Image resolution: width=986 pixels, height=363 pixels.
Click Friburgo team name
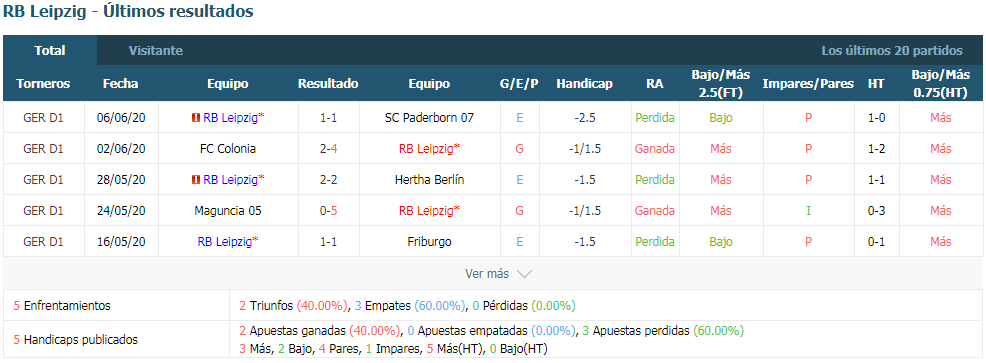coord(429,242)
